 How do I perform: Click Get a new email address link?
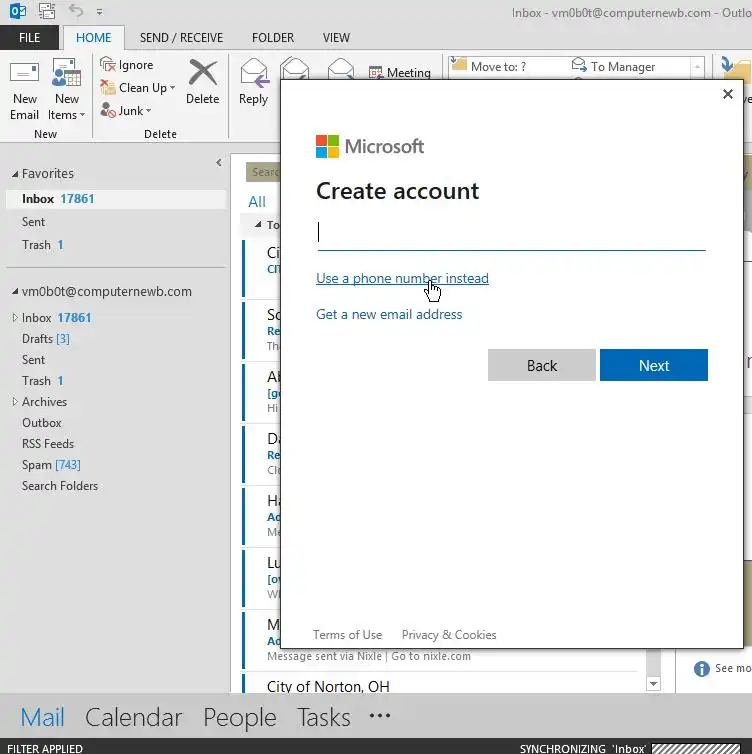point(389,314)
